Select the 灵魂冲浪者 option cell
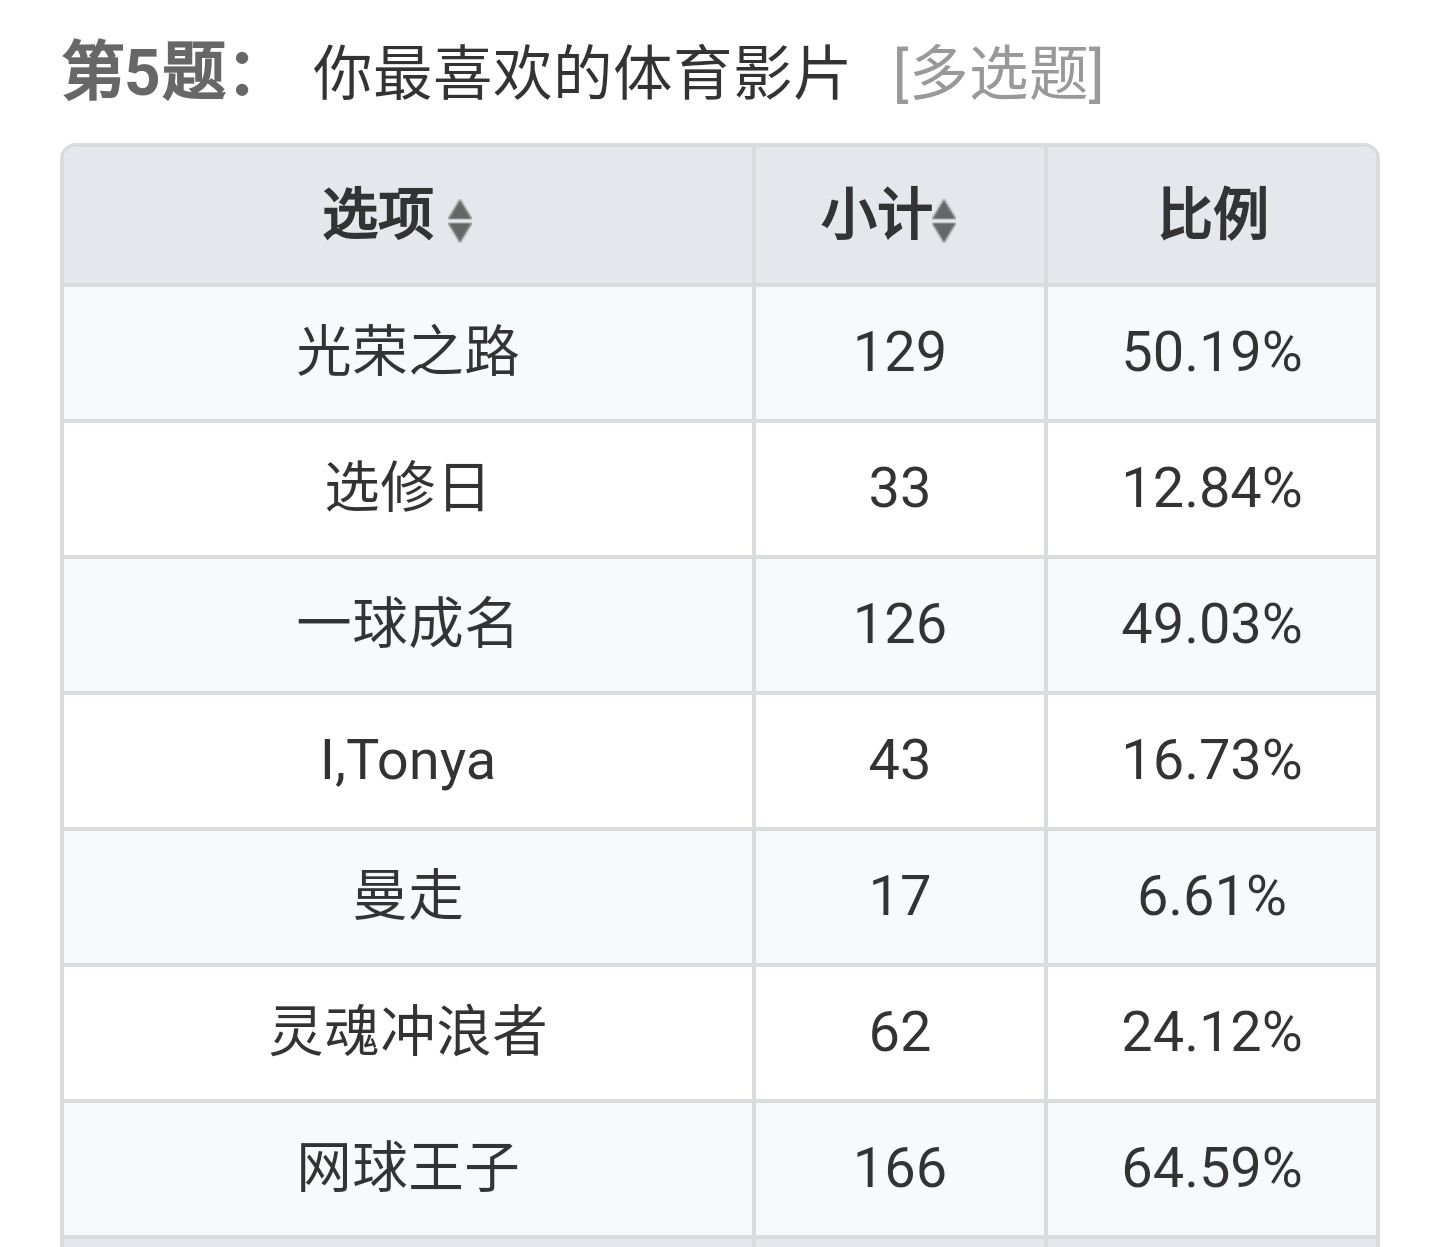Image resolution: width=1440 pixels, height=1247 pixels. (407, 1032)
